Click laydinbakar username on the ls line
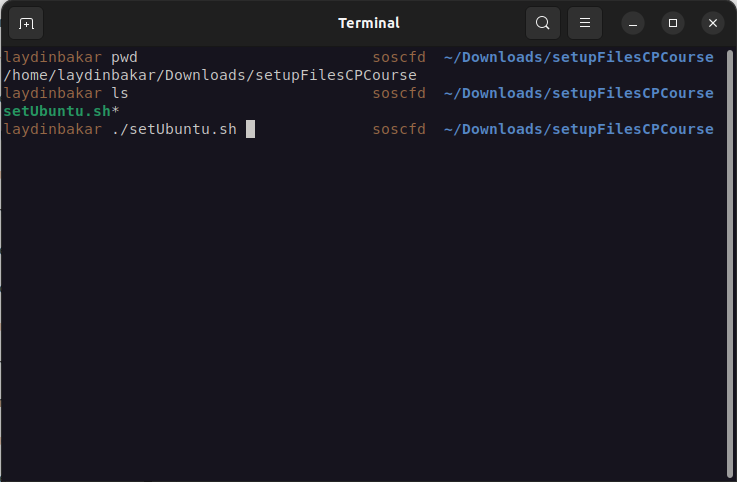The height and width of the screenshot is (482, 737). 53,93
